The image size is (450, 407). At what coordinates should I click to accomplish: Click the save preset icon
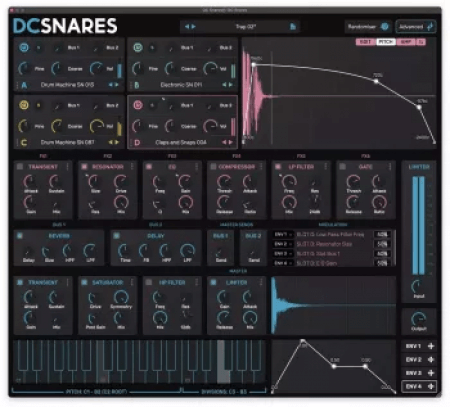tap(293, 27)
